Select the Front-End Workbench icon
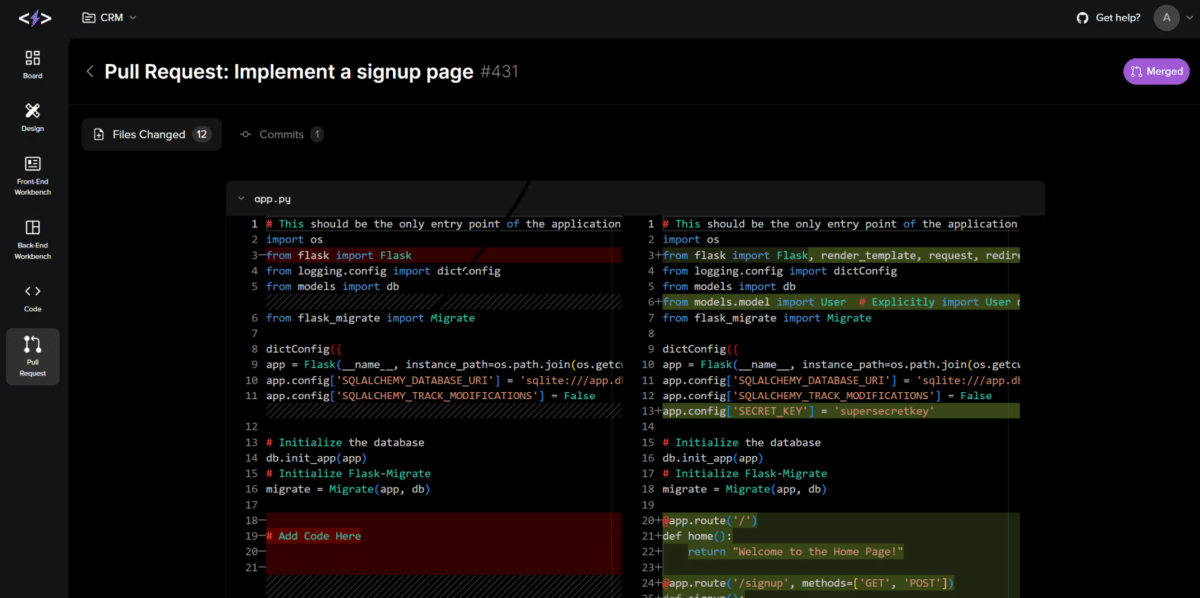The width and height of the screenshot is (1200, 598). [32, 172]
